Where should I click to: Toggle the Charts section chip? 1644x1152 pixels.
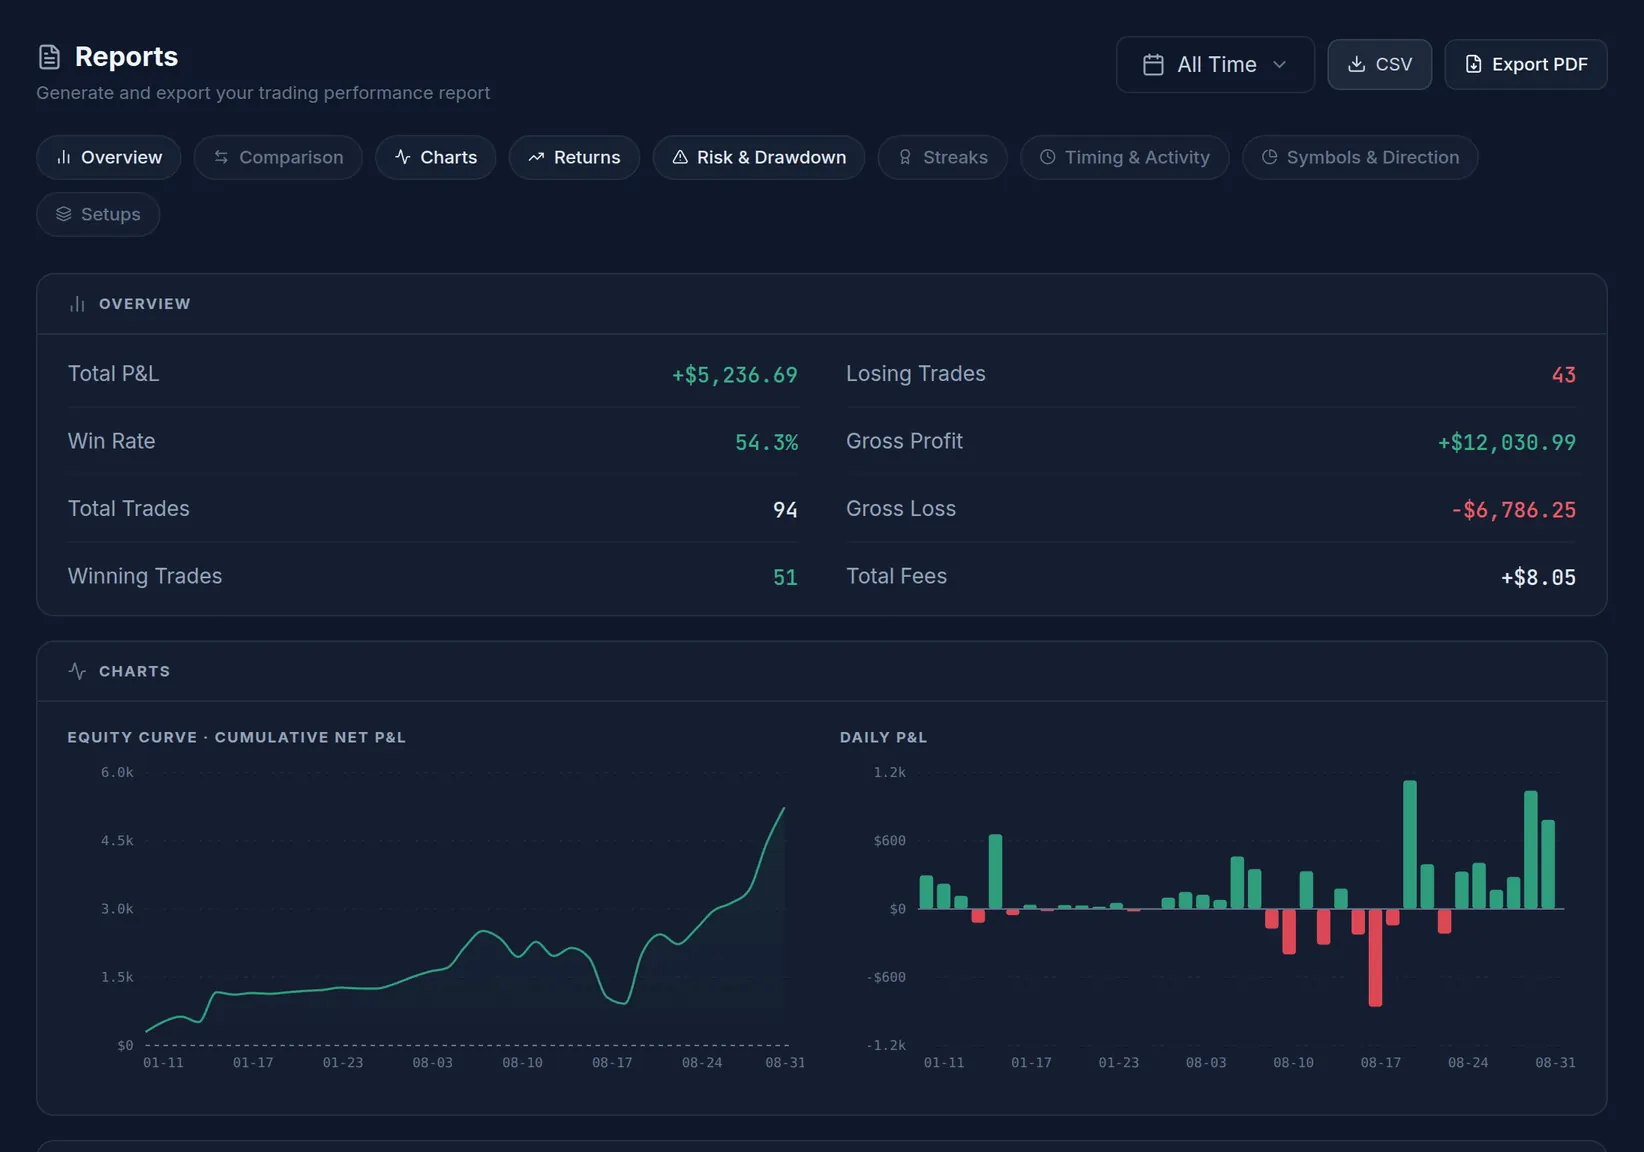(435, 157)
